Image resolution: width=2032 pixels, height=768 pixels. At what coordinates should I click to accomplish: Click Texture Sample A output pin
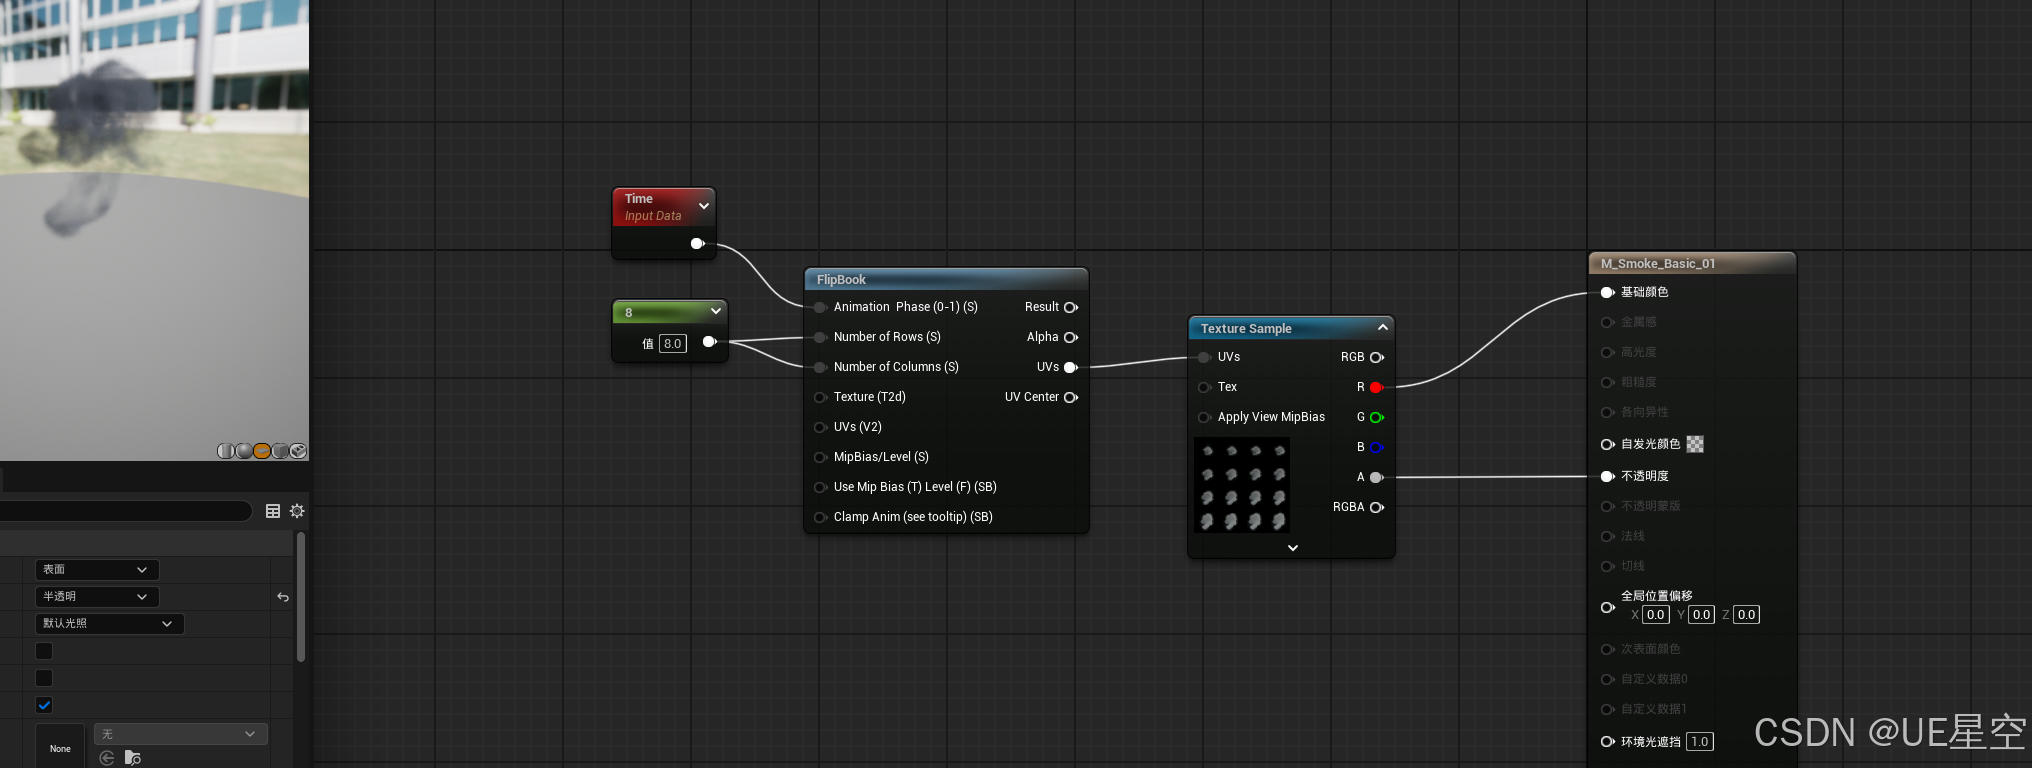1377,477
